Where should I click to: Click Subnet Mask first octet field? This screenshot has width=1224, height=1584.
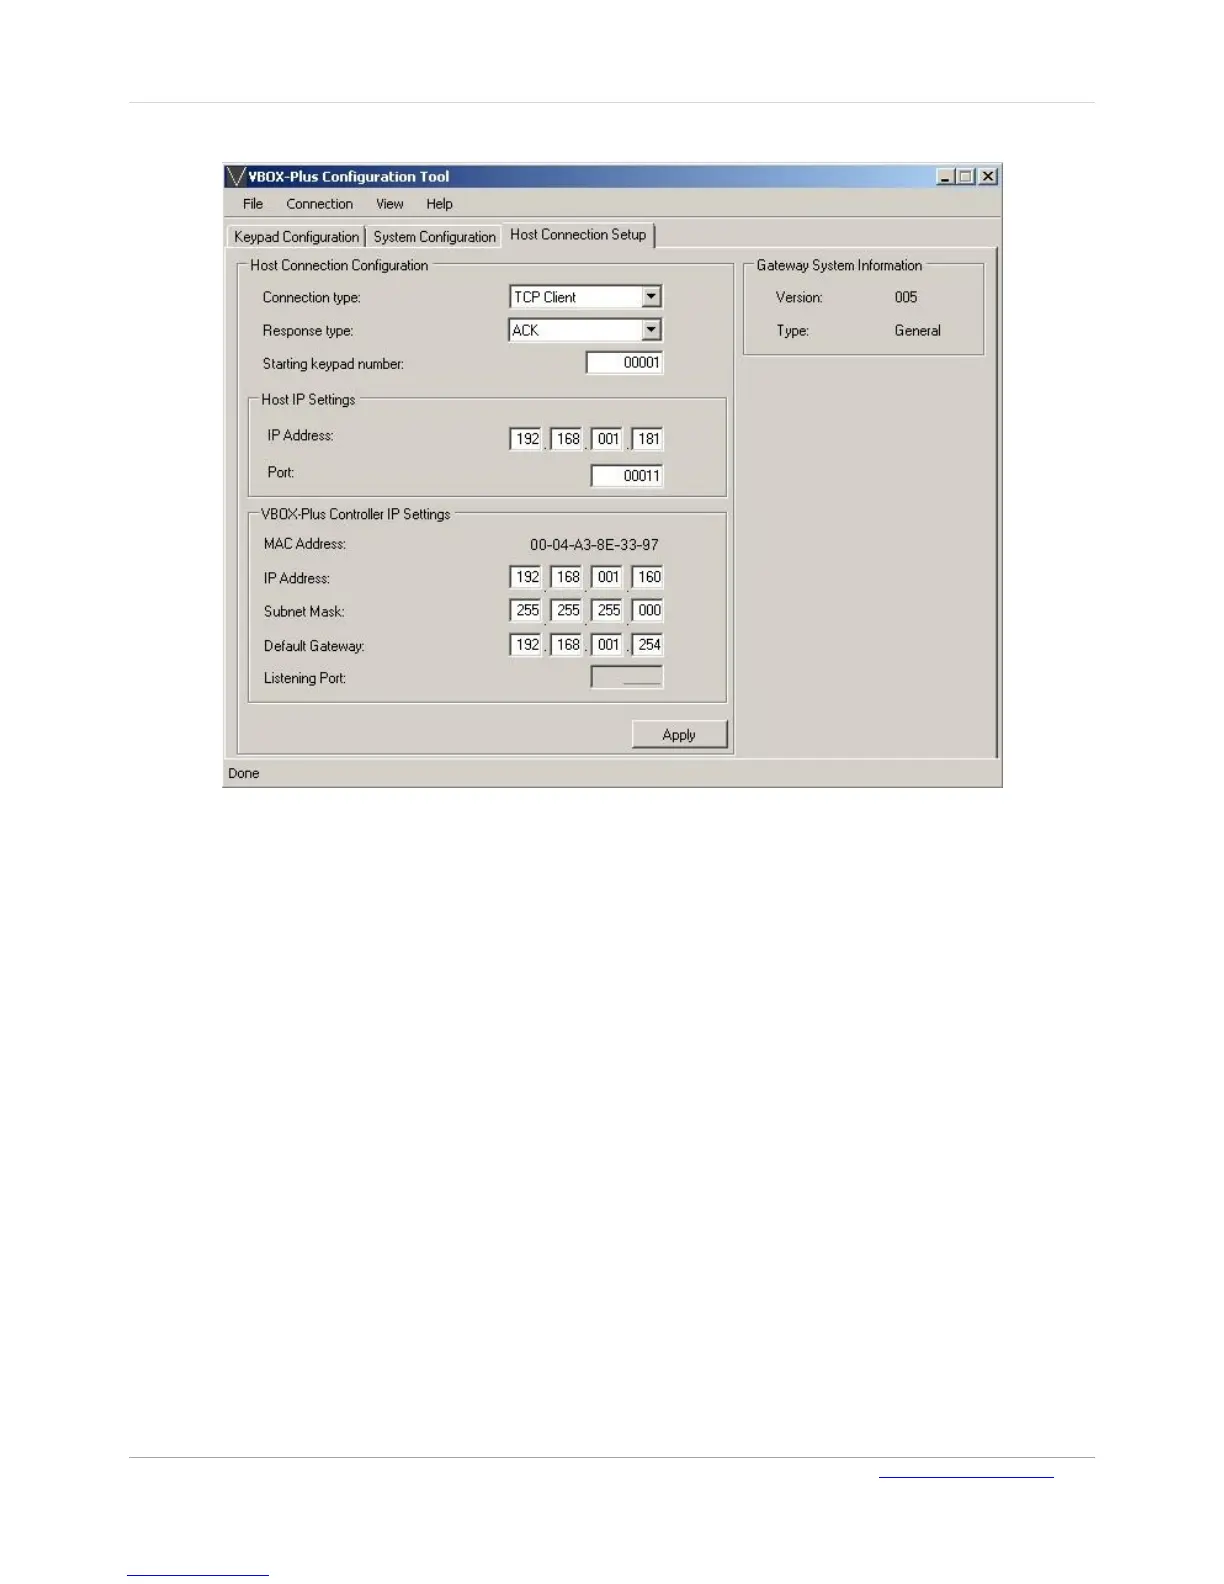[x=526, y=610]
